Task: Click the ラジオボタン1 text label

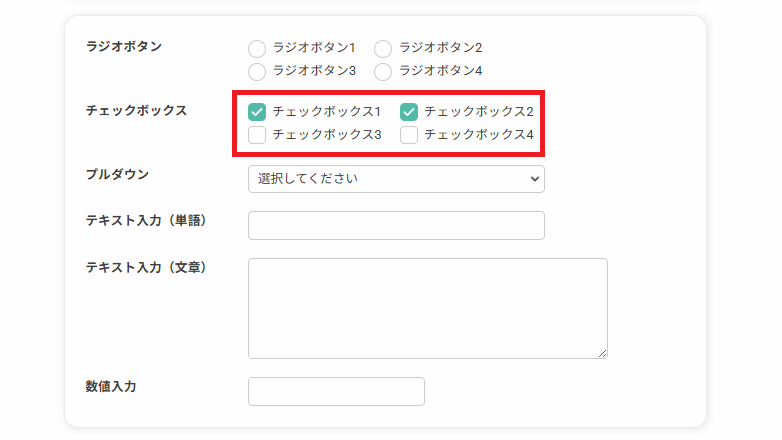Action: click(314, 48)
